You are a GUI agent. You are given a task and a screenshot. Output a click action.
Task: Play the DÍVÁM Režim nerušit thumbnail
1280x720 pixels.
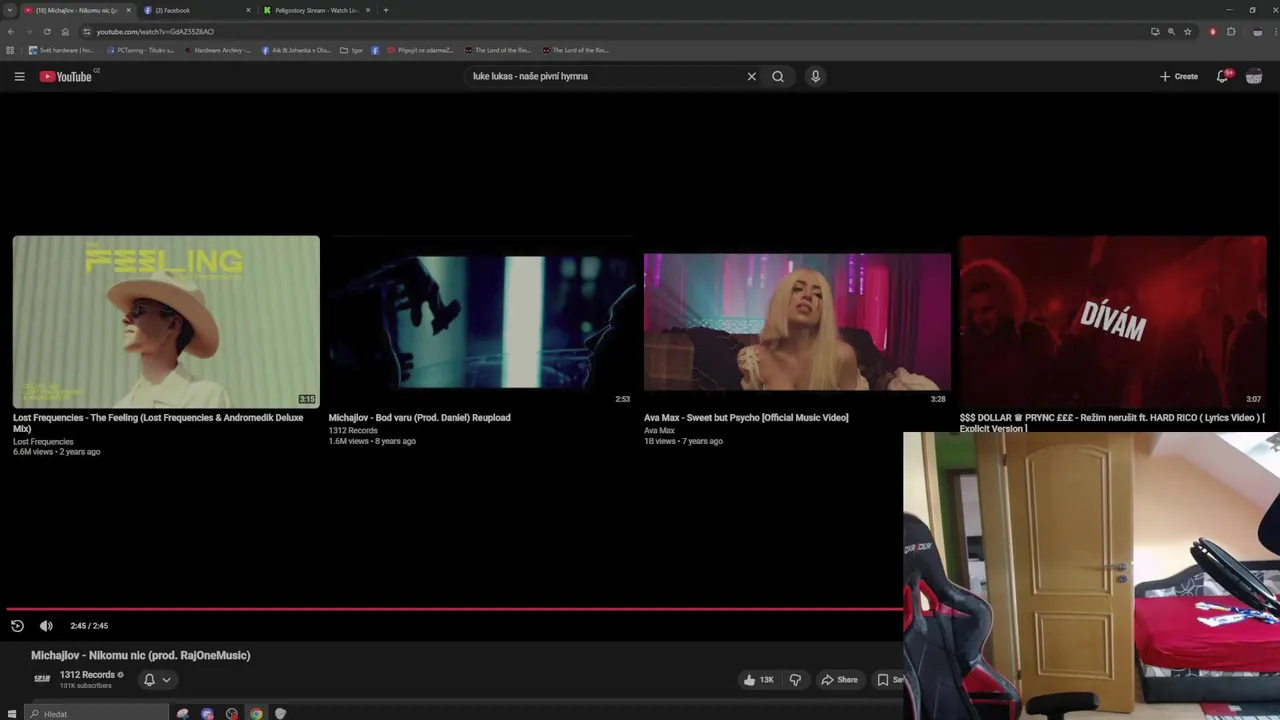(x=1113, y=322)
